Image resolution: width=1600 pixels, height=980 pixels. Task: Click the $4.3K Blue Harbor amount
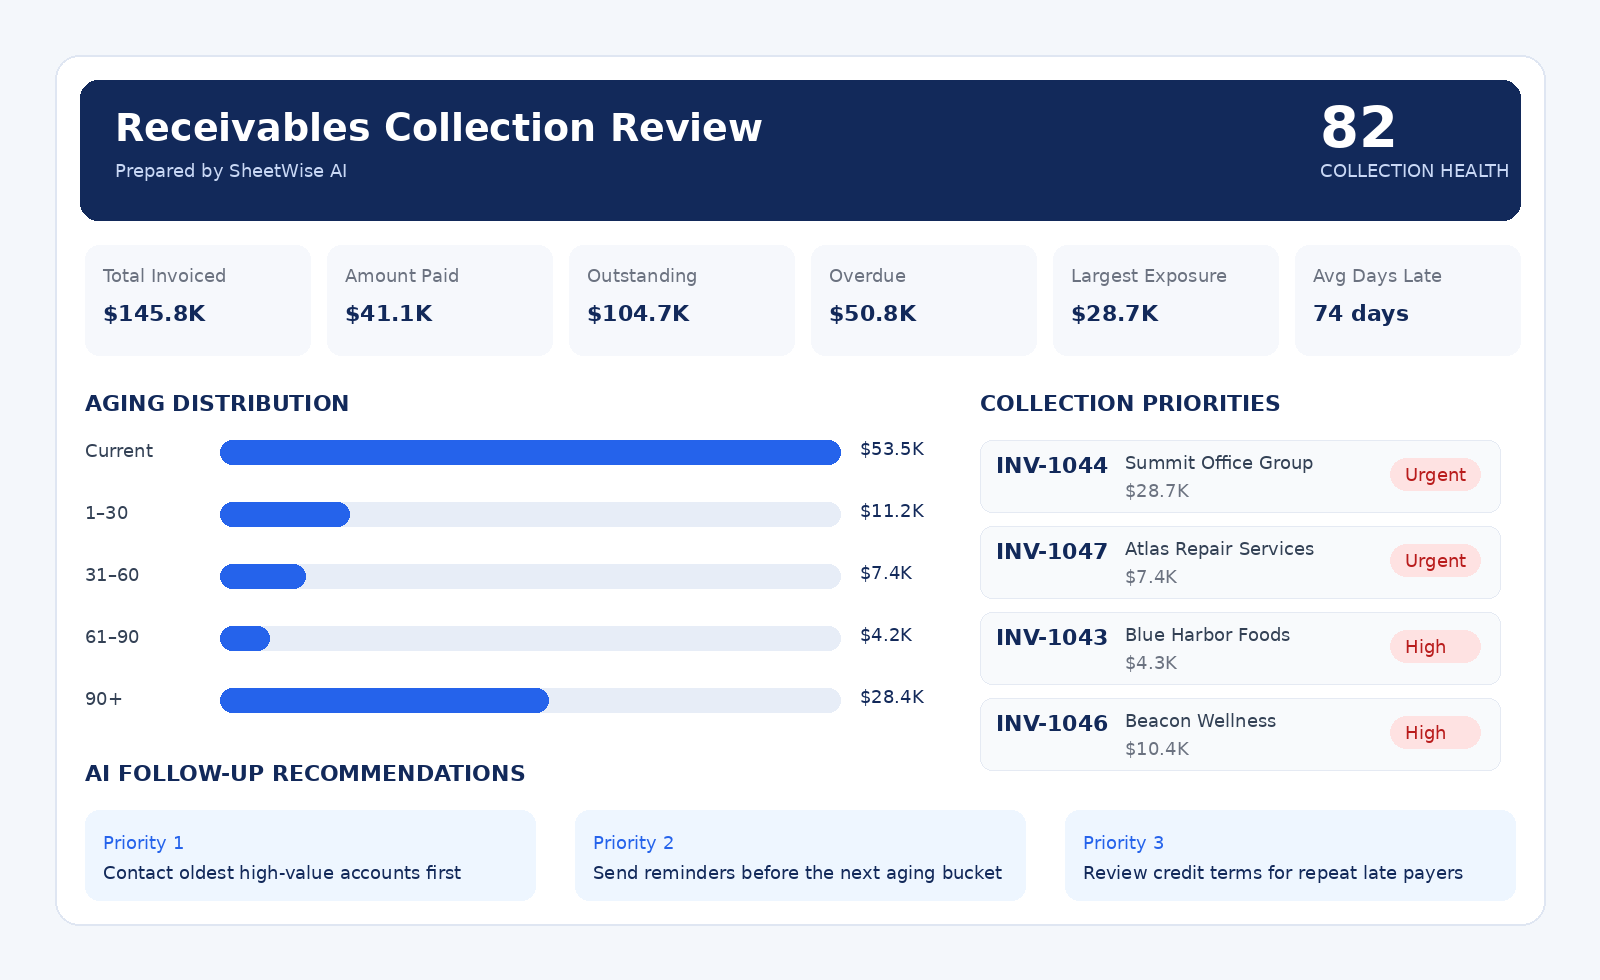[x=1151, y=663]
